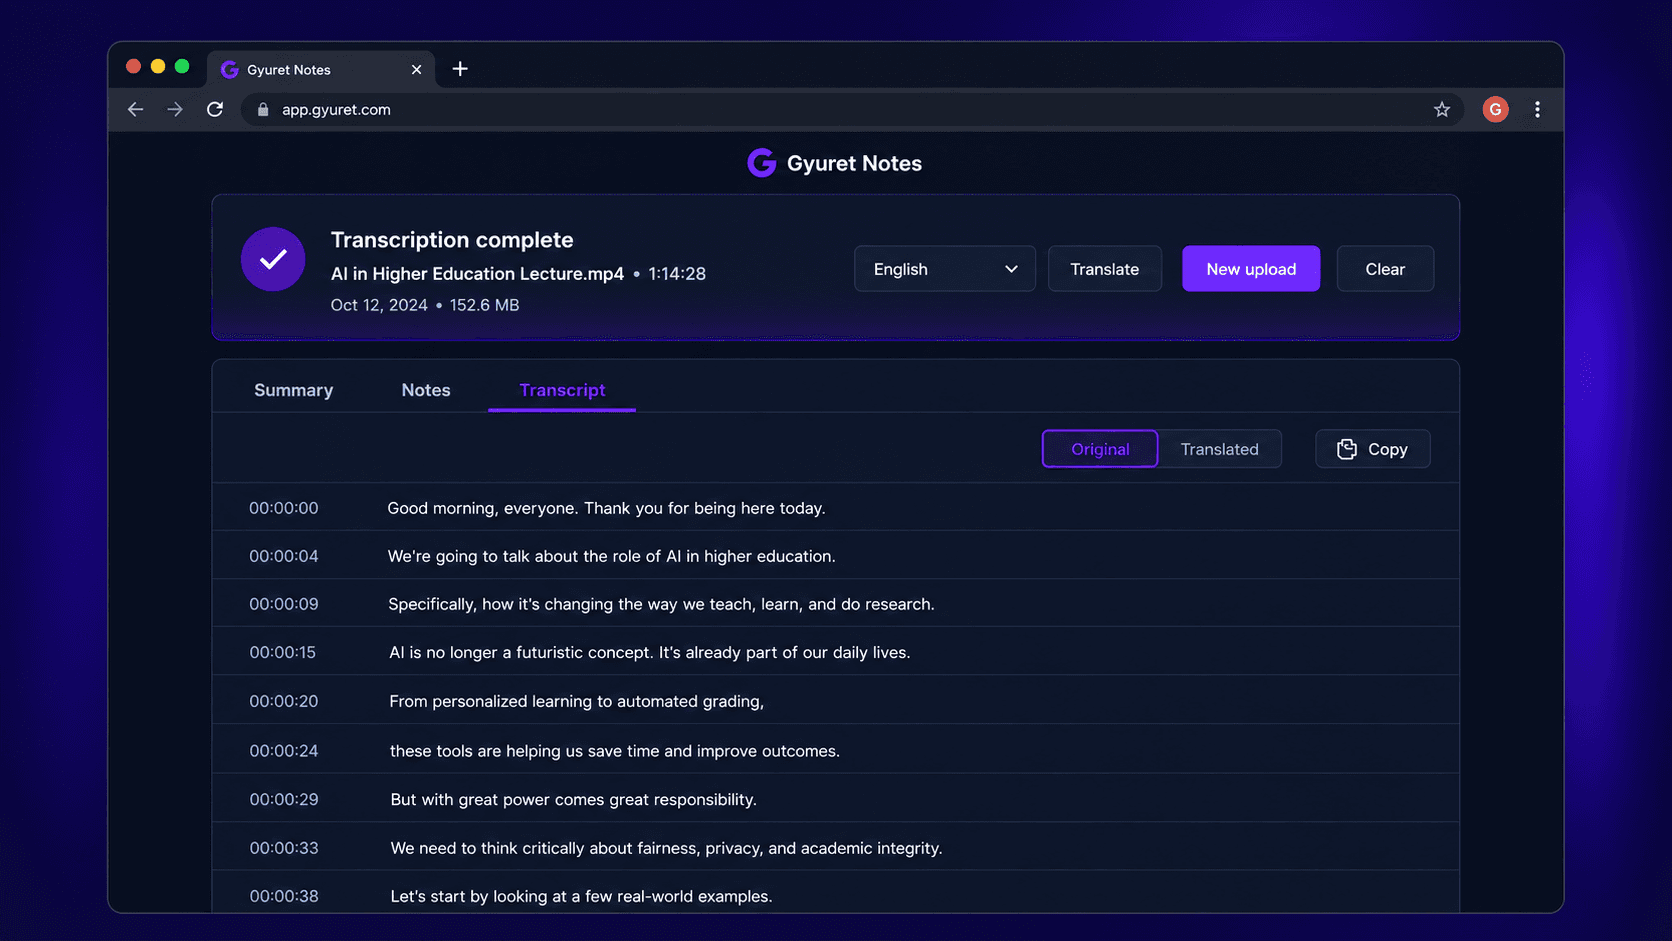This screenshot has height=941, width=1672.
Task: Select the Transcript tab
Action: (562, 390)
